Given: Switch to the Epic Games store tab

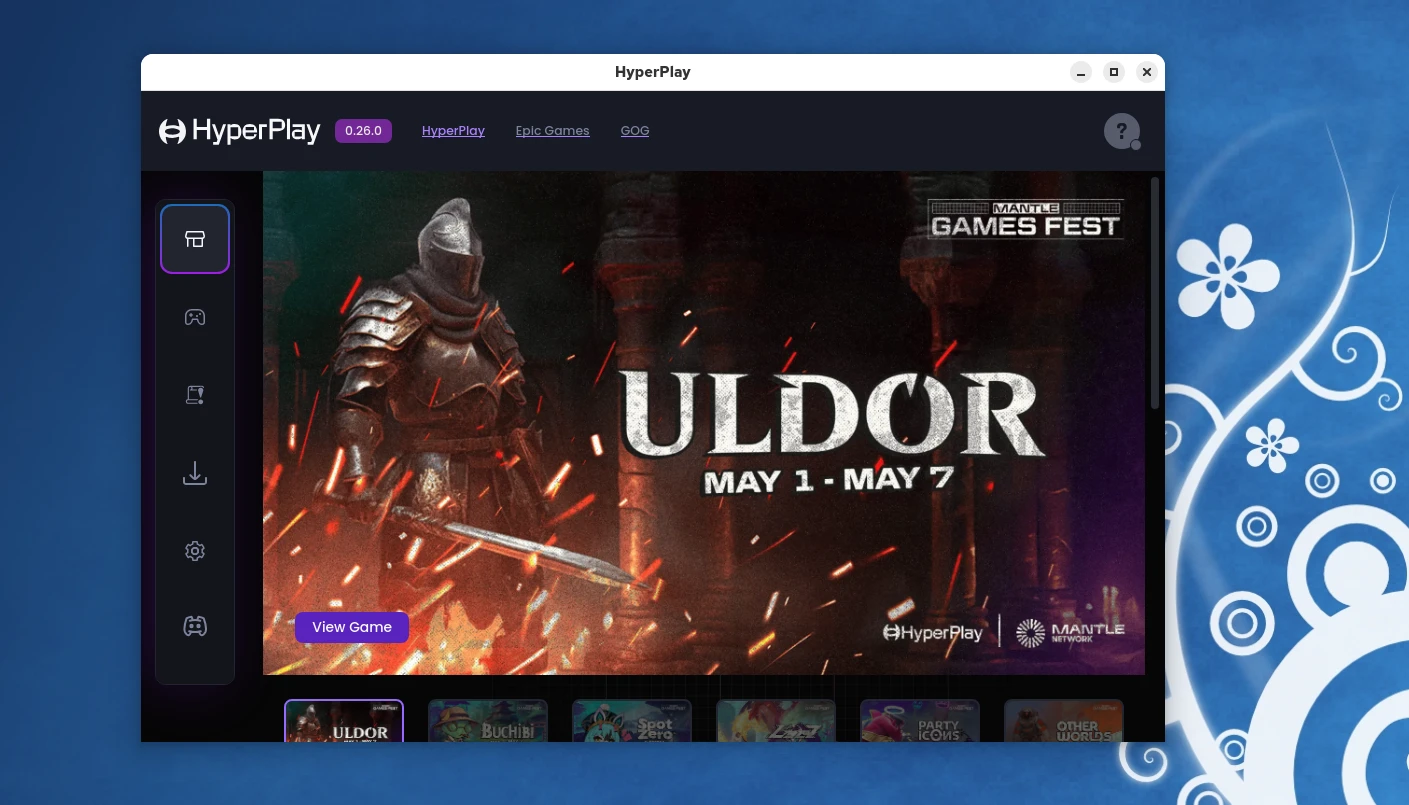Looking at the screenshot, I should pos(552,131).
